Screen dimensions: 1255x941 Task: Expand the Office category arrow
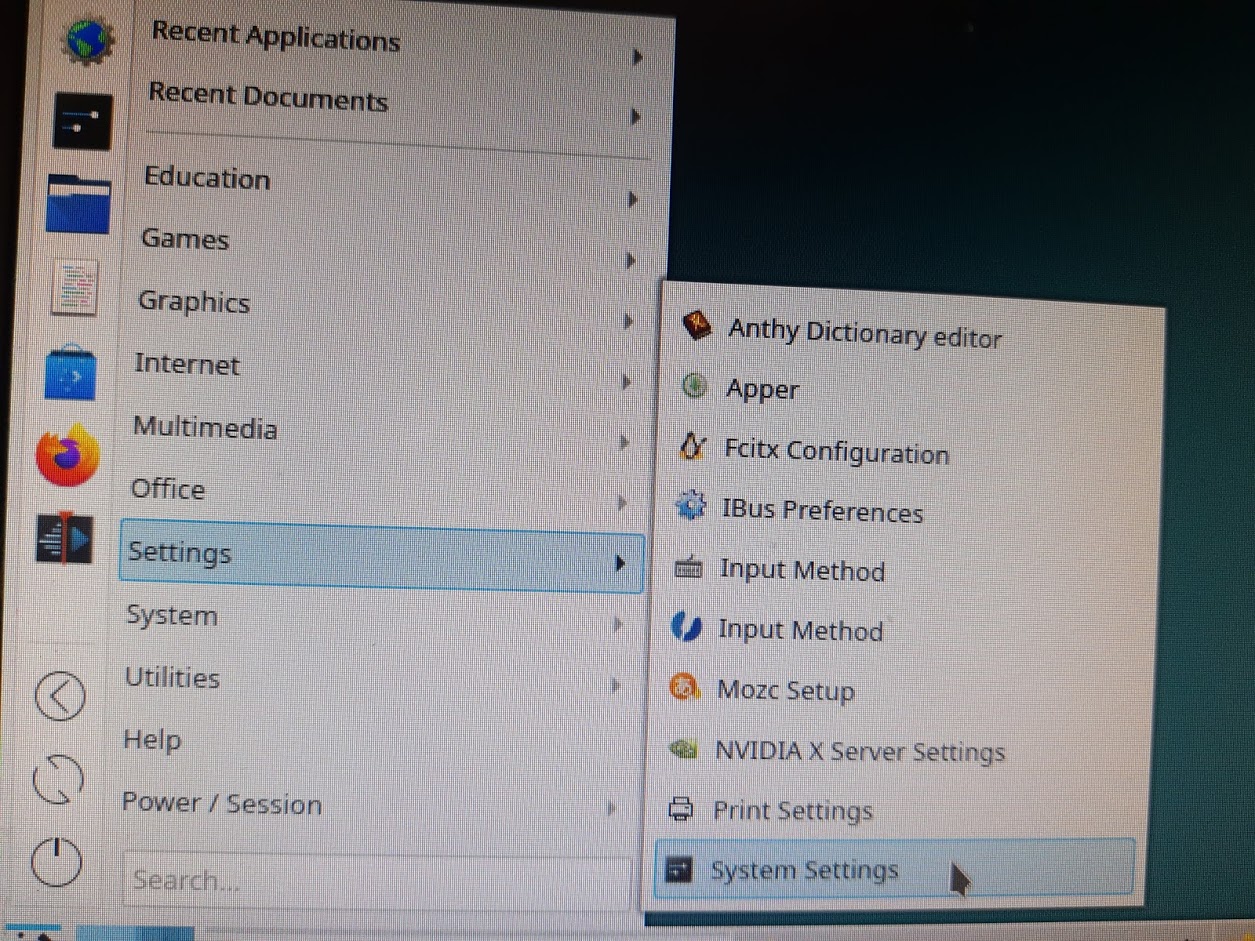coord(623,502)
